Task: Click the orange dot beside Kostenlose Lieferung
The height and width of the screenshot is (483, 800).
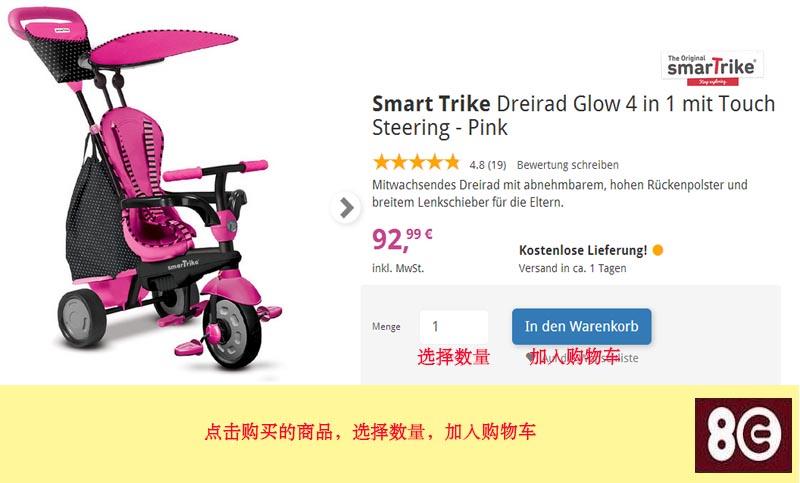Action: click(x=658, y=250)
